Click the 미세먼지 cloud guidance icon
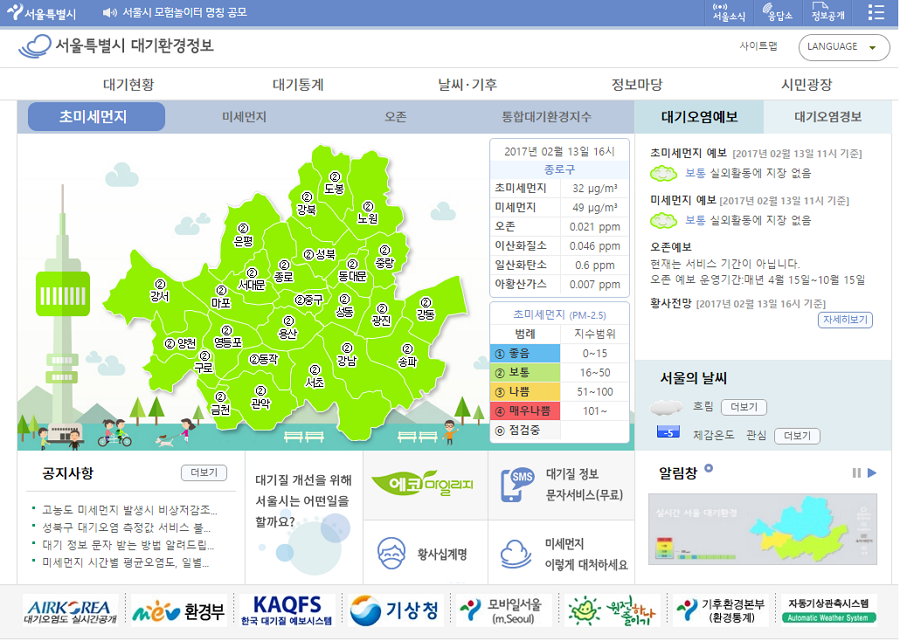The width and height of the screenshot is (900, 641). pyautogui.click(x=515, y=554)
